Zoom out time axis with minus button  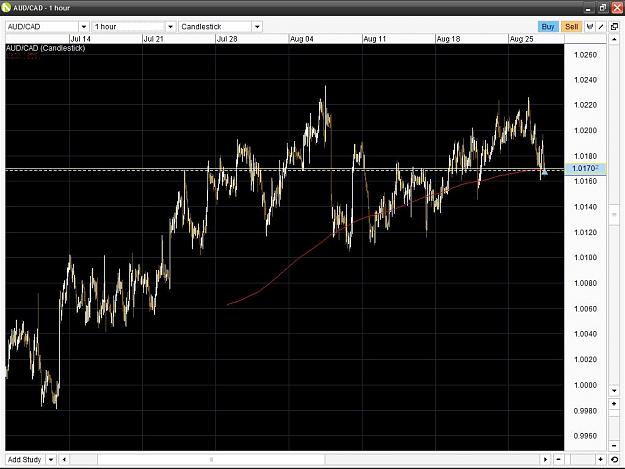pos(558,459)
